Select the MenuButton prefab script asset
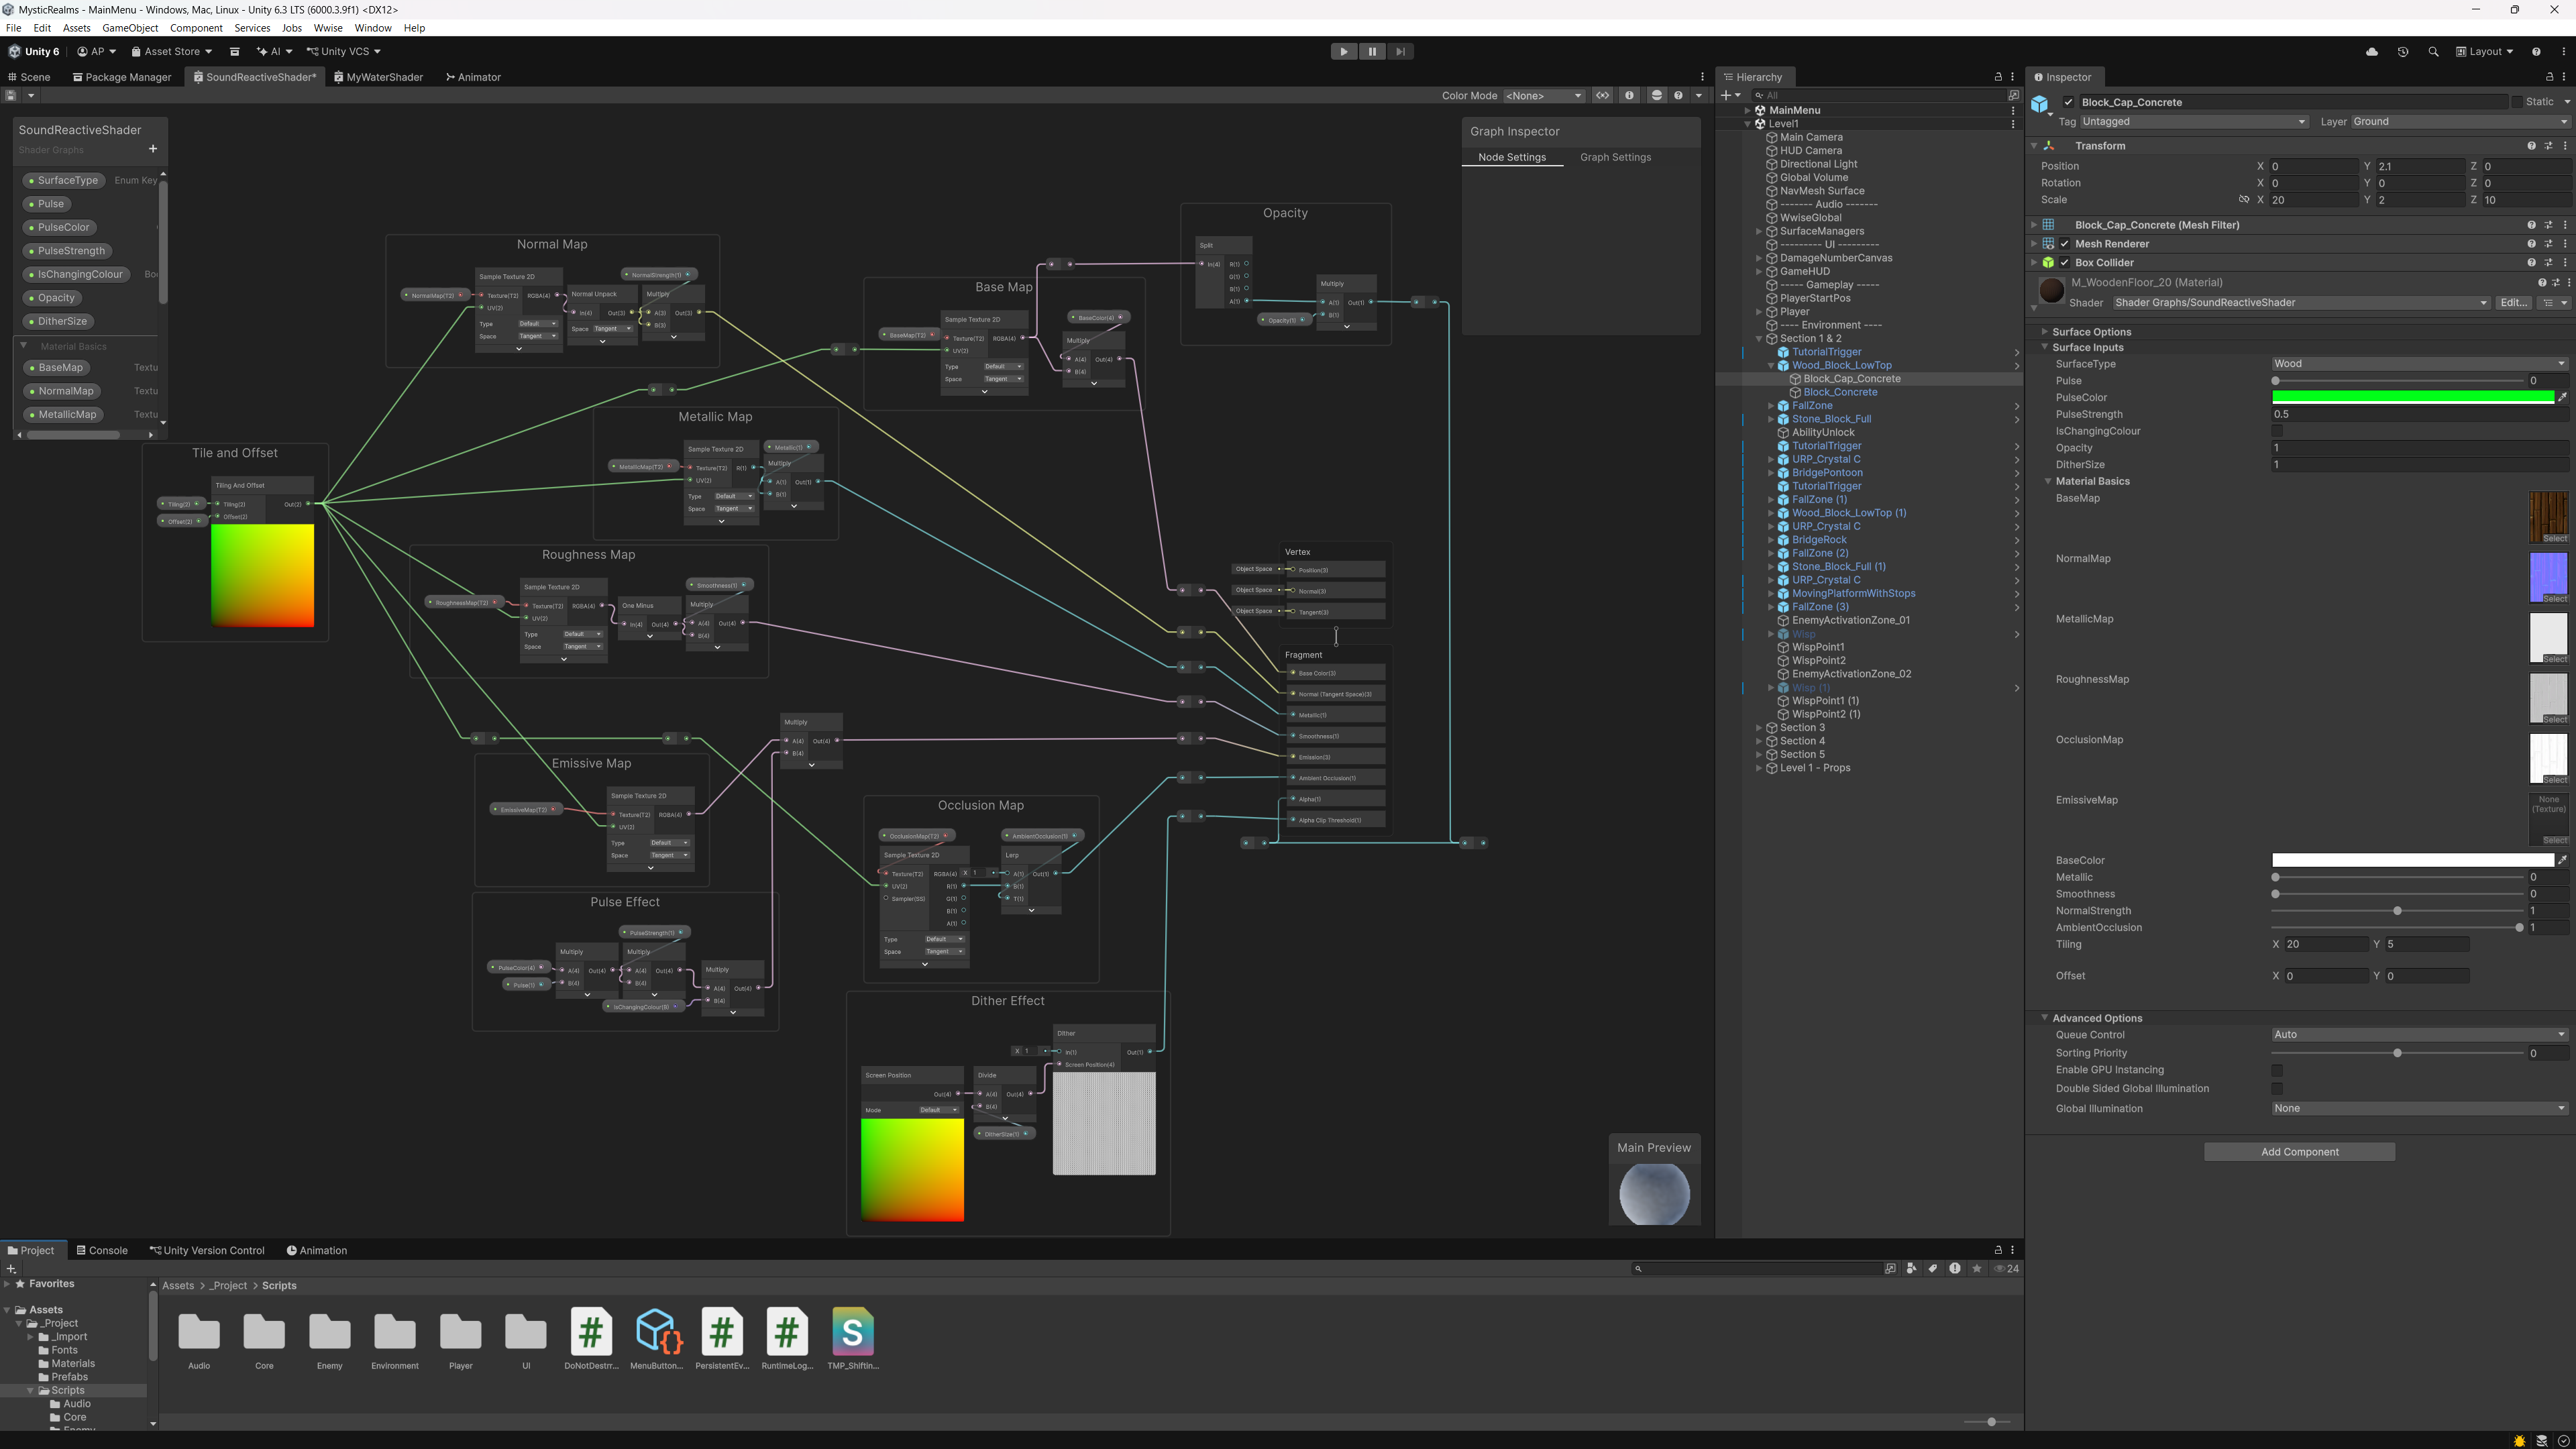Image resolution: width=2576 pixels, height=1449 pixels. [657, 1339]
